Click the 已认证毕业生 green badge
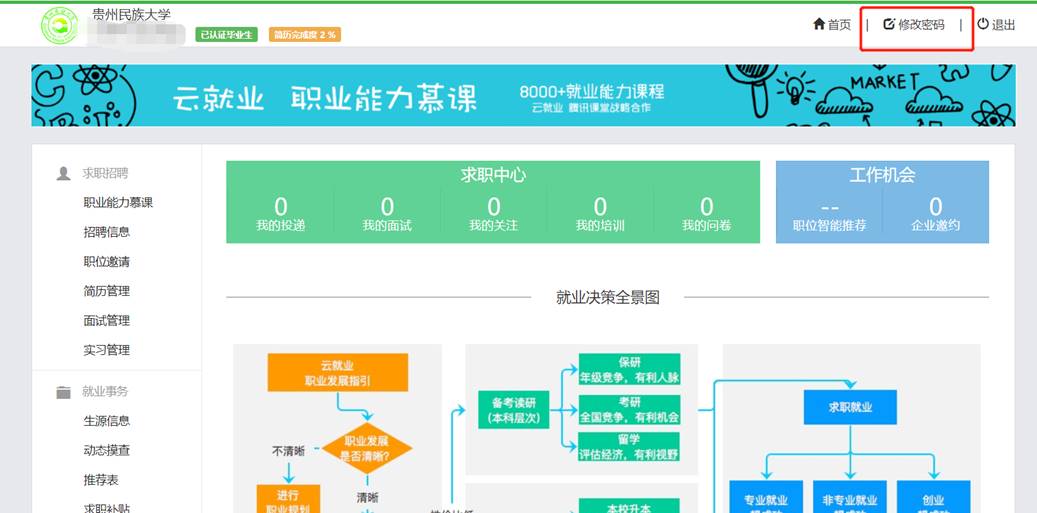The width and height of the screenshot is (1037, 513). point(227,35)
